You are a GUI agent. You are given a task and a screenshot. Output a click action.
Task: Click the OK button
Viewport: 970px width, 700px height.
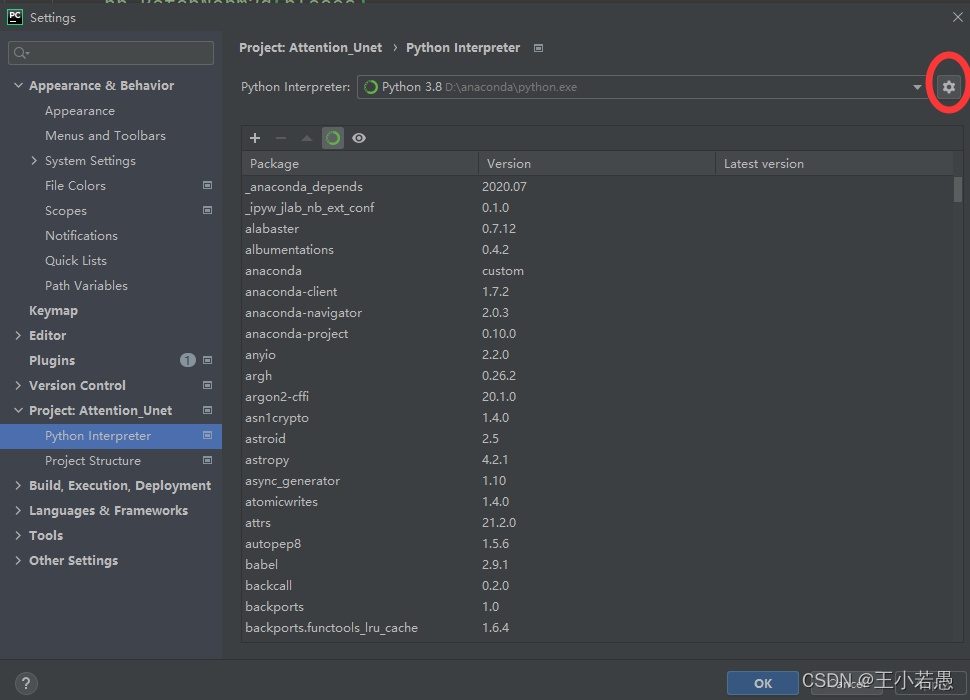tap(762, 683)
